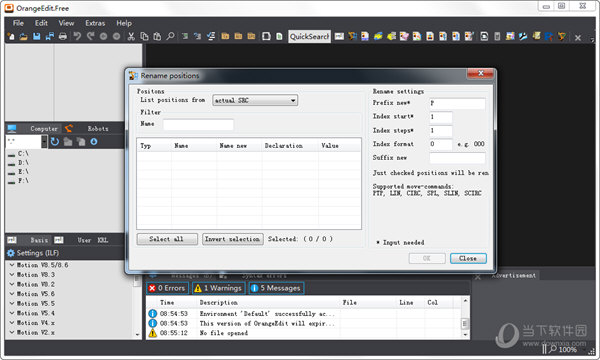Click the Save All icon
The height and width of the screenshot is (360, 600).
50,36
